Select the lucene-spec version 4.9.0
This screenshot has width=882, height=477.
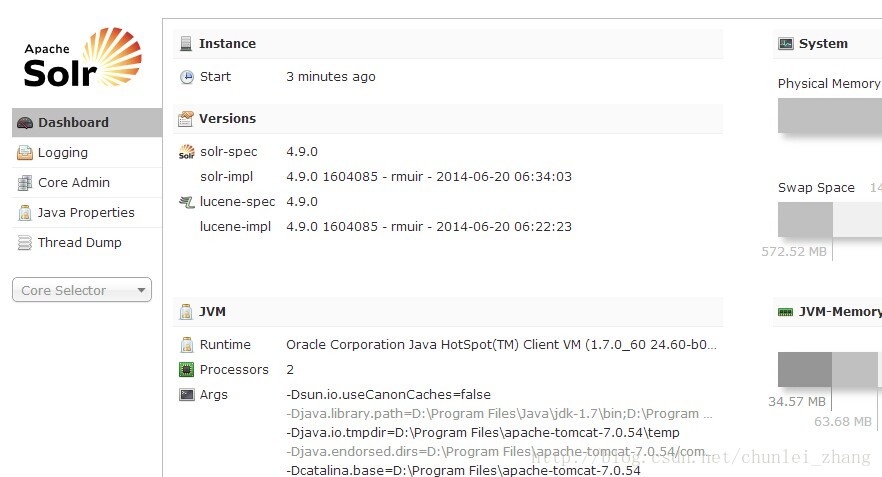[302, 202]
